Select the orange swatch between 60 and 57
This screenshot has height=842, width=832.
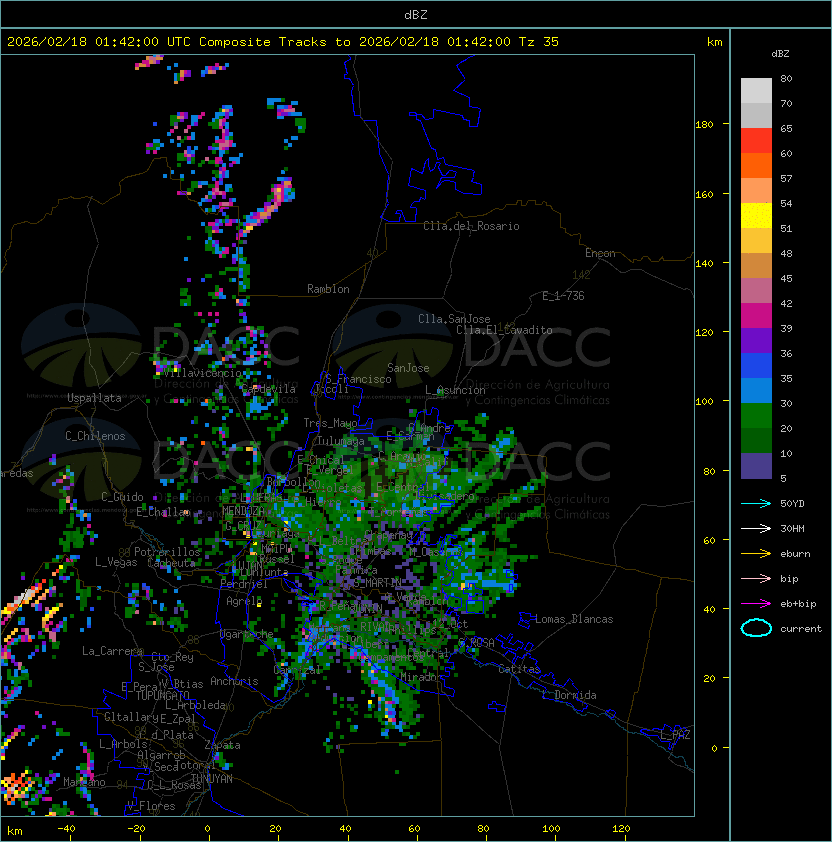point(756,165)
